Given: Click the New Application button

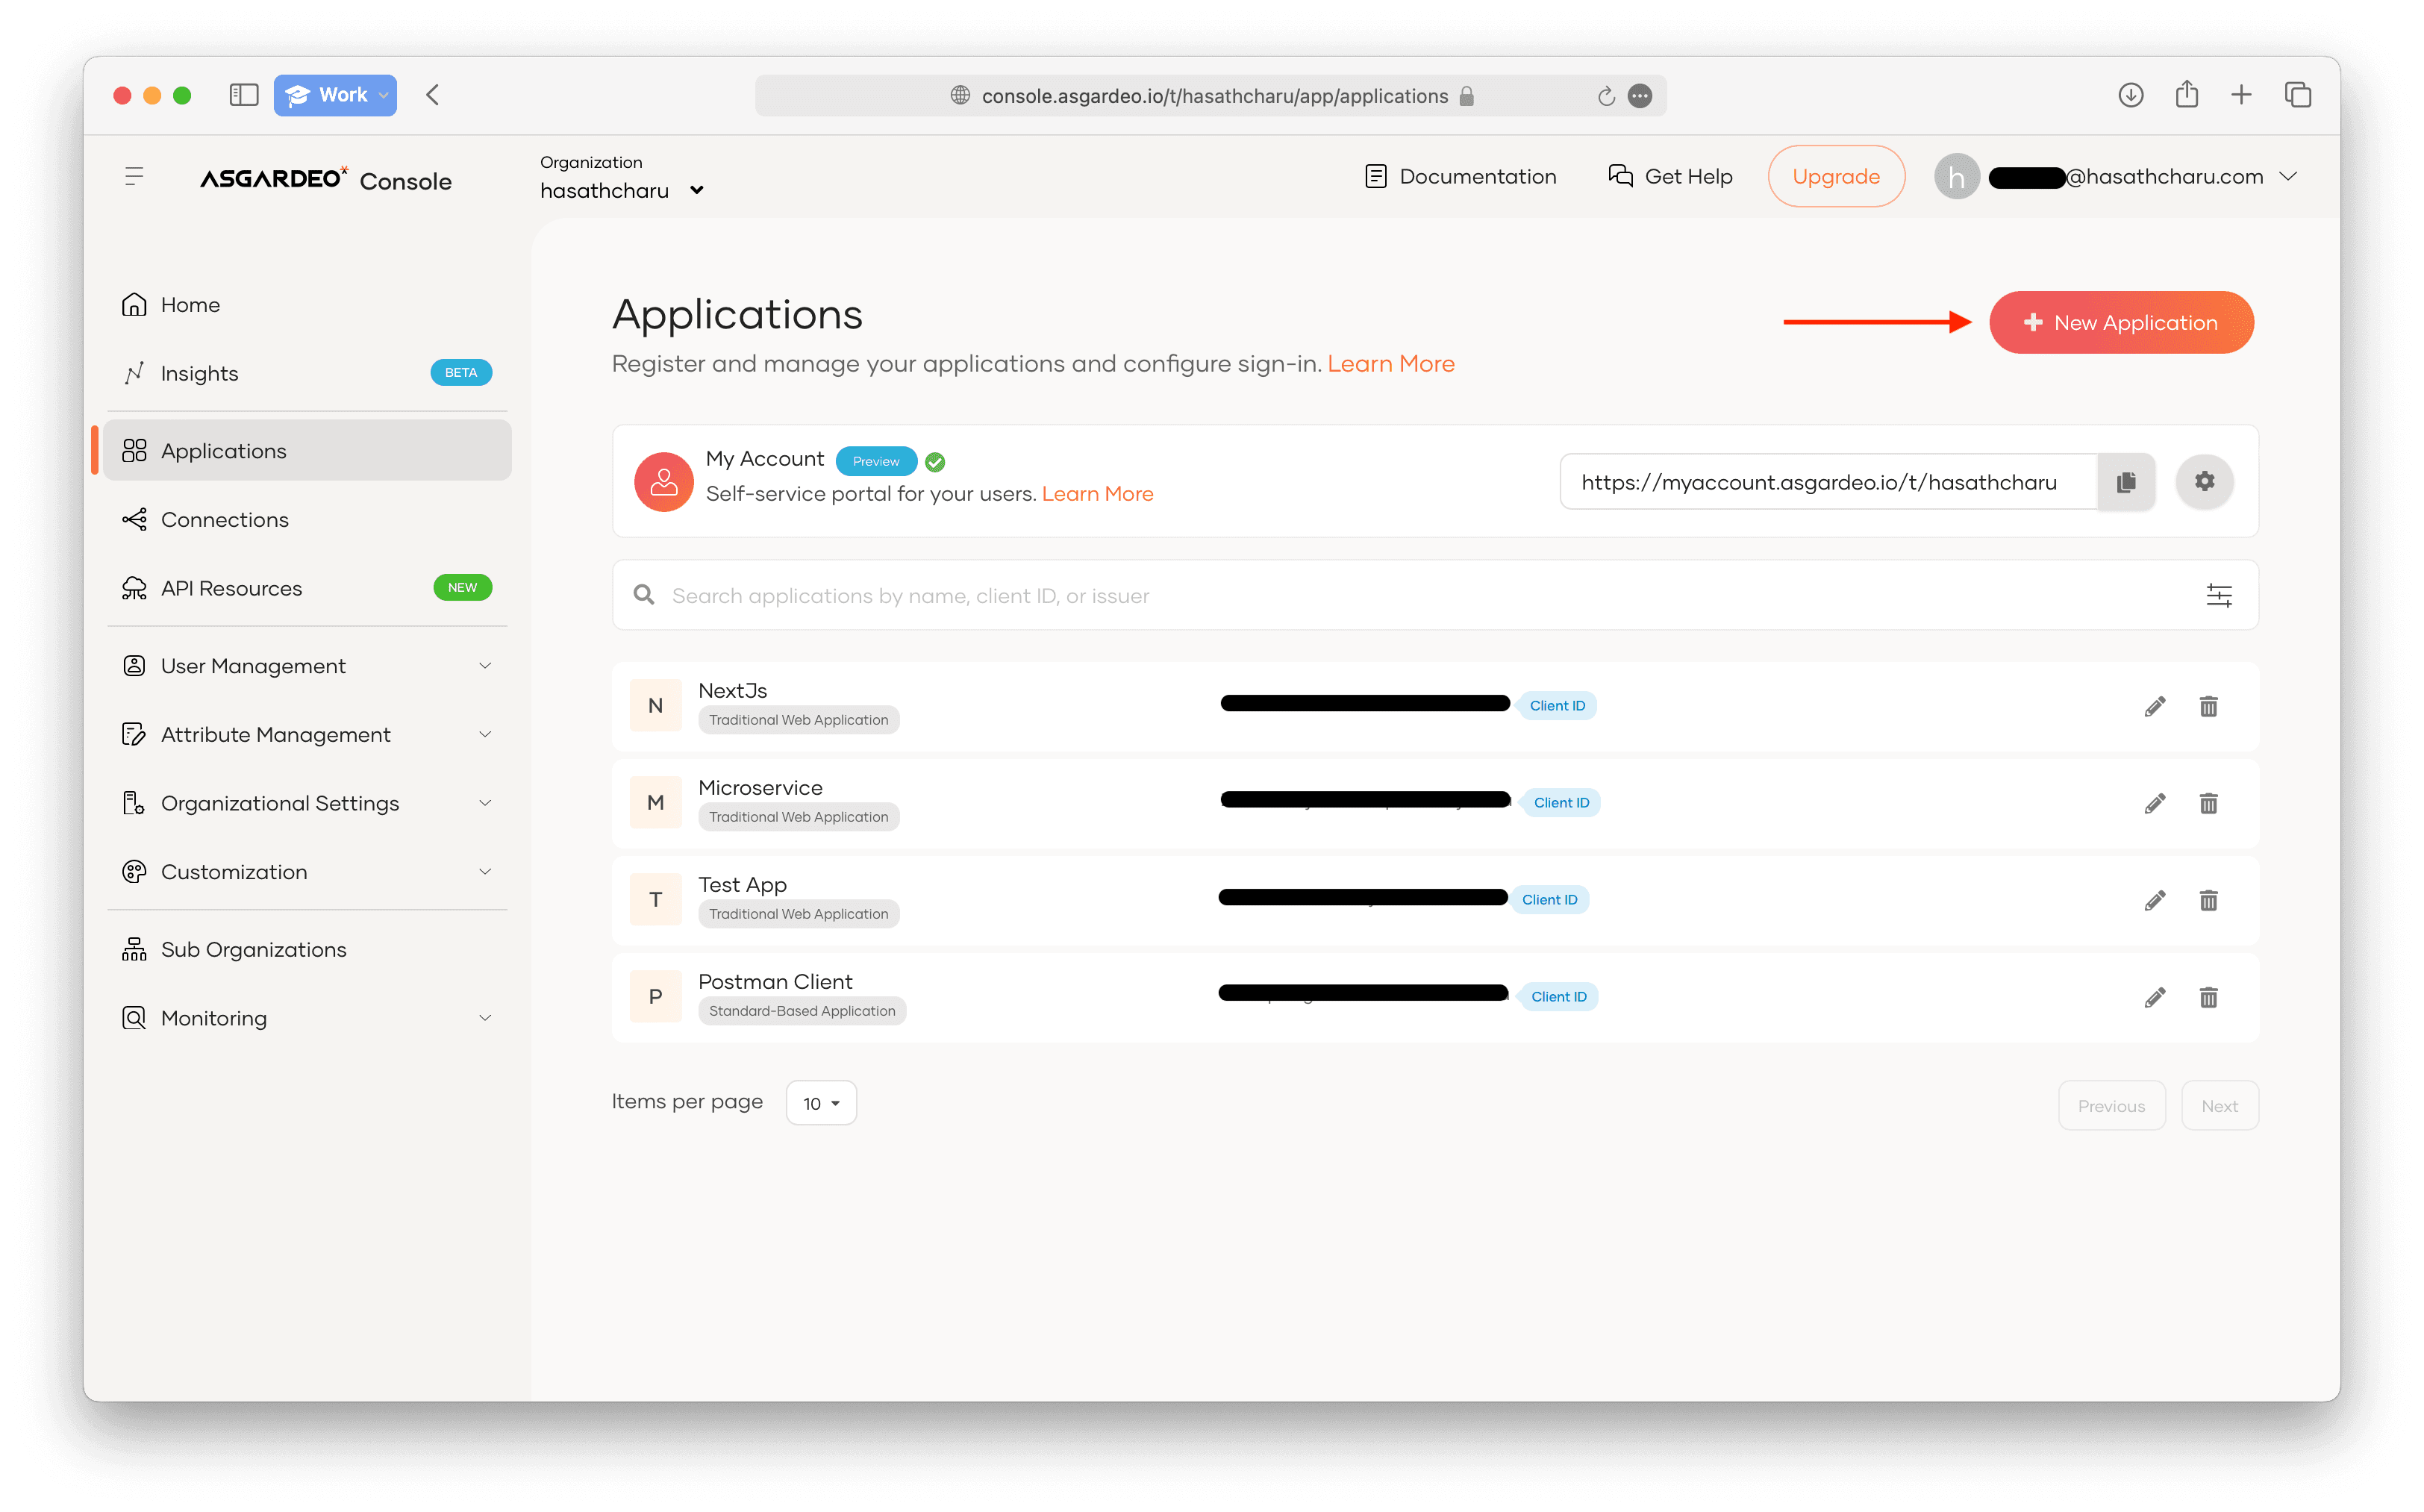Looking at the screenshot, I should click(x=2121, y=323).
